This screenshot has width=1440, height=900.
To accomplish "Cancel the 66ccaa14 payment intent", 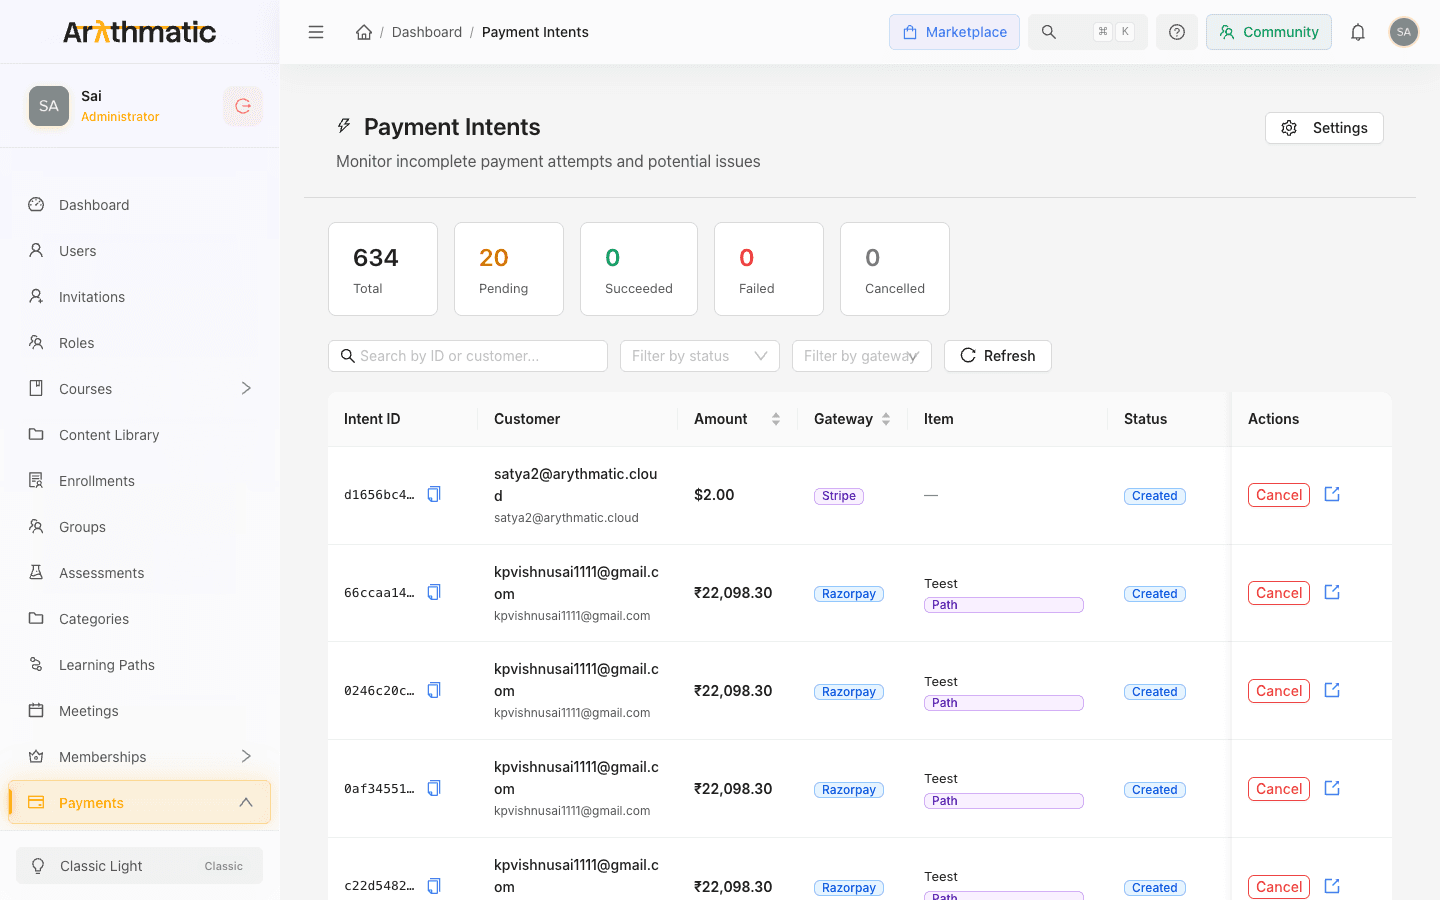I will point(1279,593).
